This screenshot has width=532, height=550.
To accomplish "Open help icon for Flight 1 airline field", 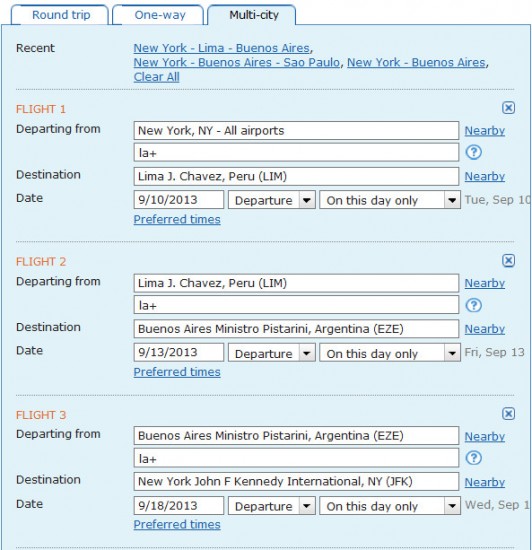I will 473,153.
